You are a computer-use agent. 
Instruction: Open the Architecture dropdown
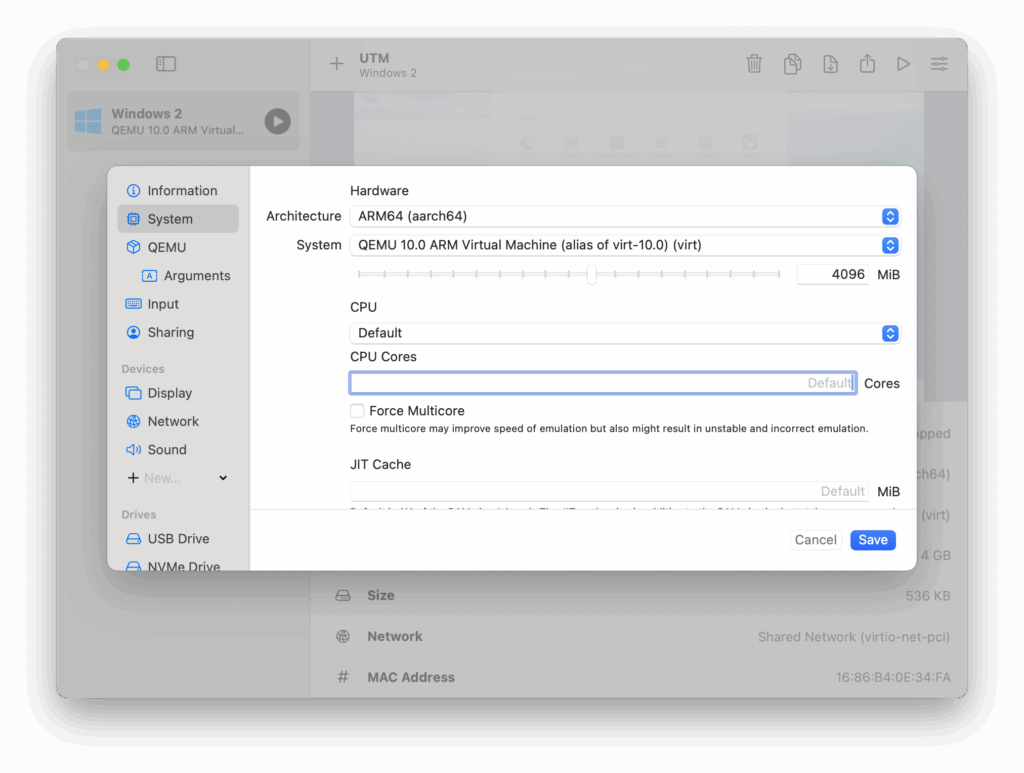point(624,216)
